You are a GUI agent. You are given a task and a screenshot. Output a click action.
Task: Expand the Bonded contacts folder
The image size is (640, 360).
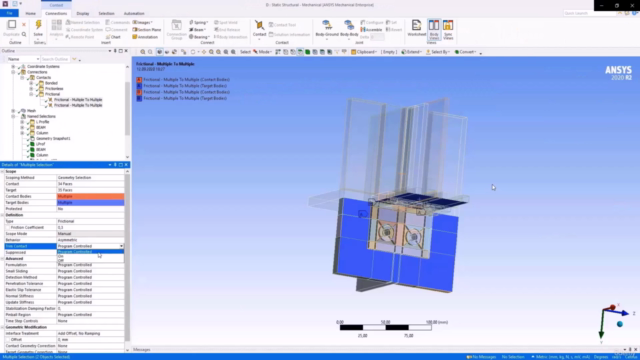tap(31, 83)
